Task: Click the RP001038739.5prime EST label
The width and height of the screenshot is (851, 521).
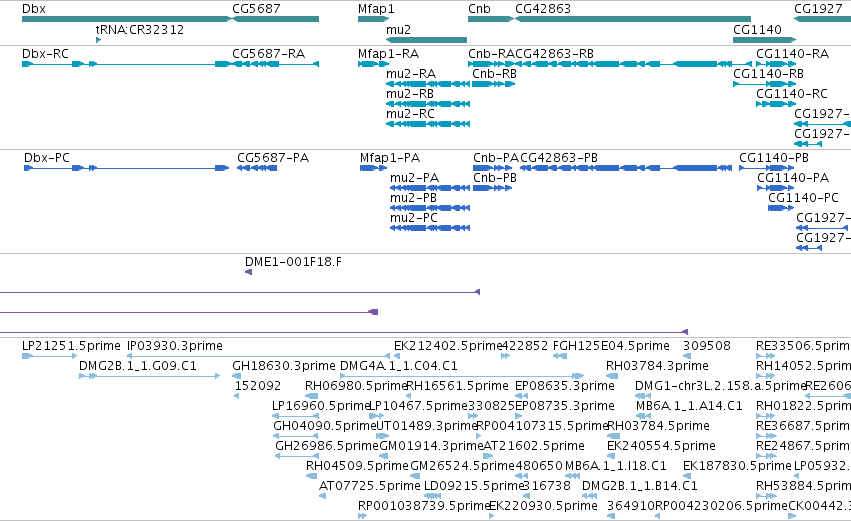Action: click(x=424, y=506)
